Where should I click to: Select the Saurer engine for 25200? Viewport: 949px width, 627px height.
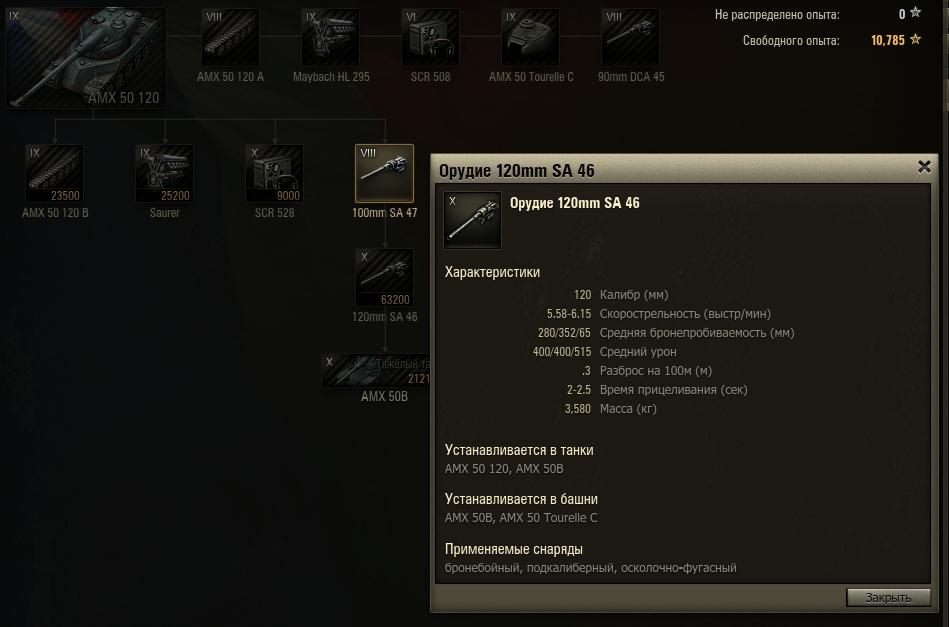165,173
